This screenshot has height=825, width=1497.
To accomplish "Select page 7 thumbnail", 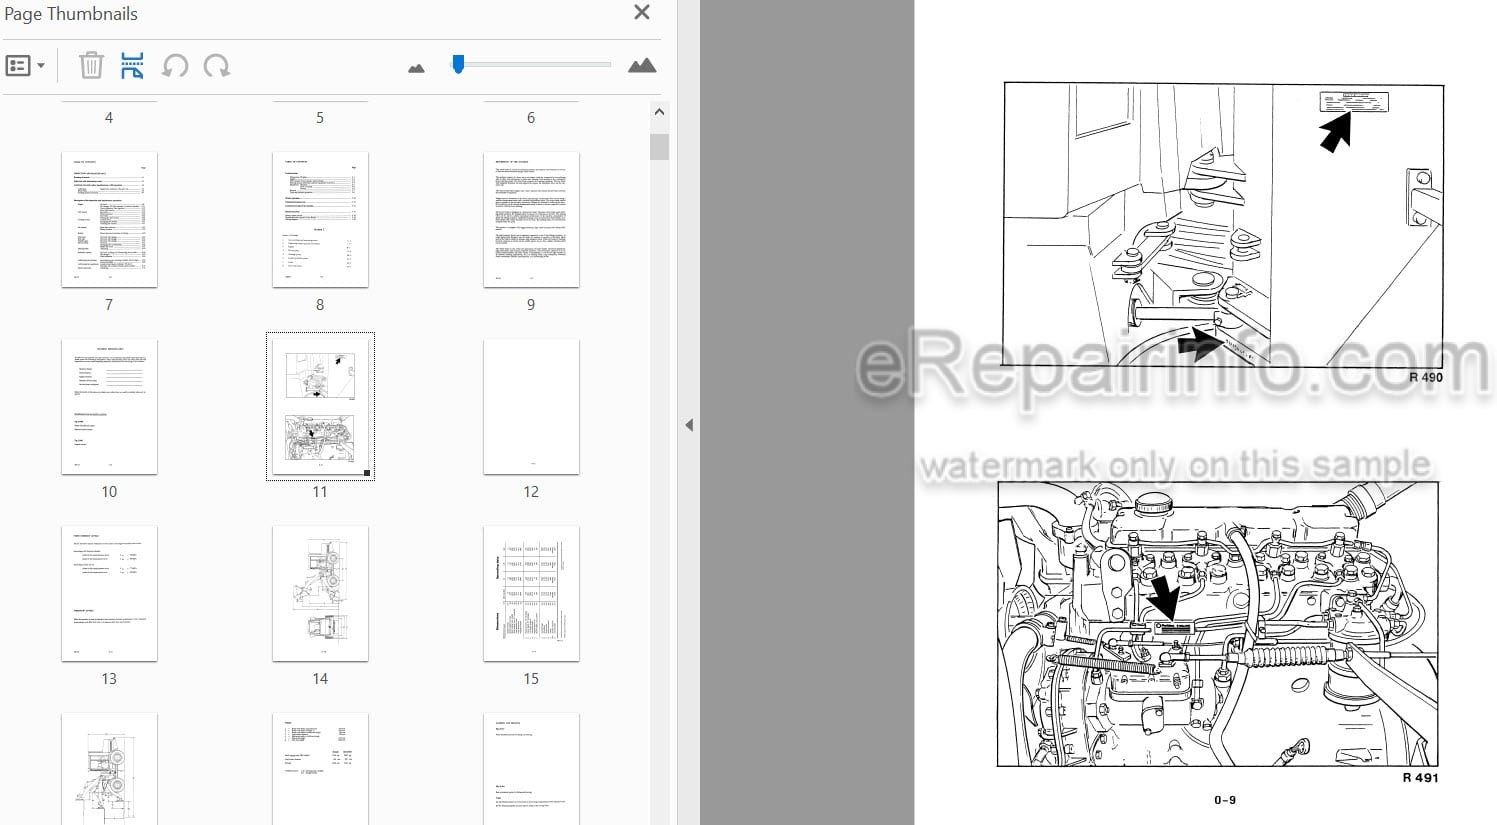I will (x=109, y=220).
